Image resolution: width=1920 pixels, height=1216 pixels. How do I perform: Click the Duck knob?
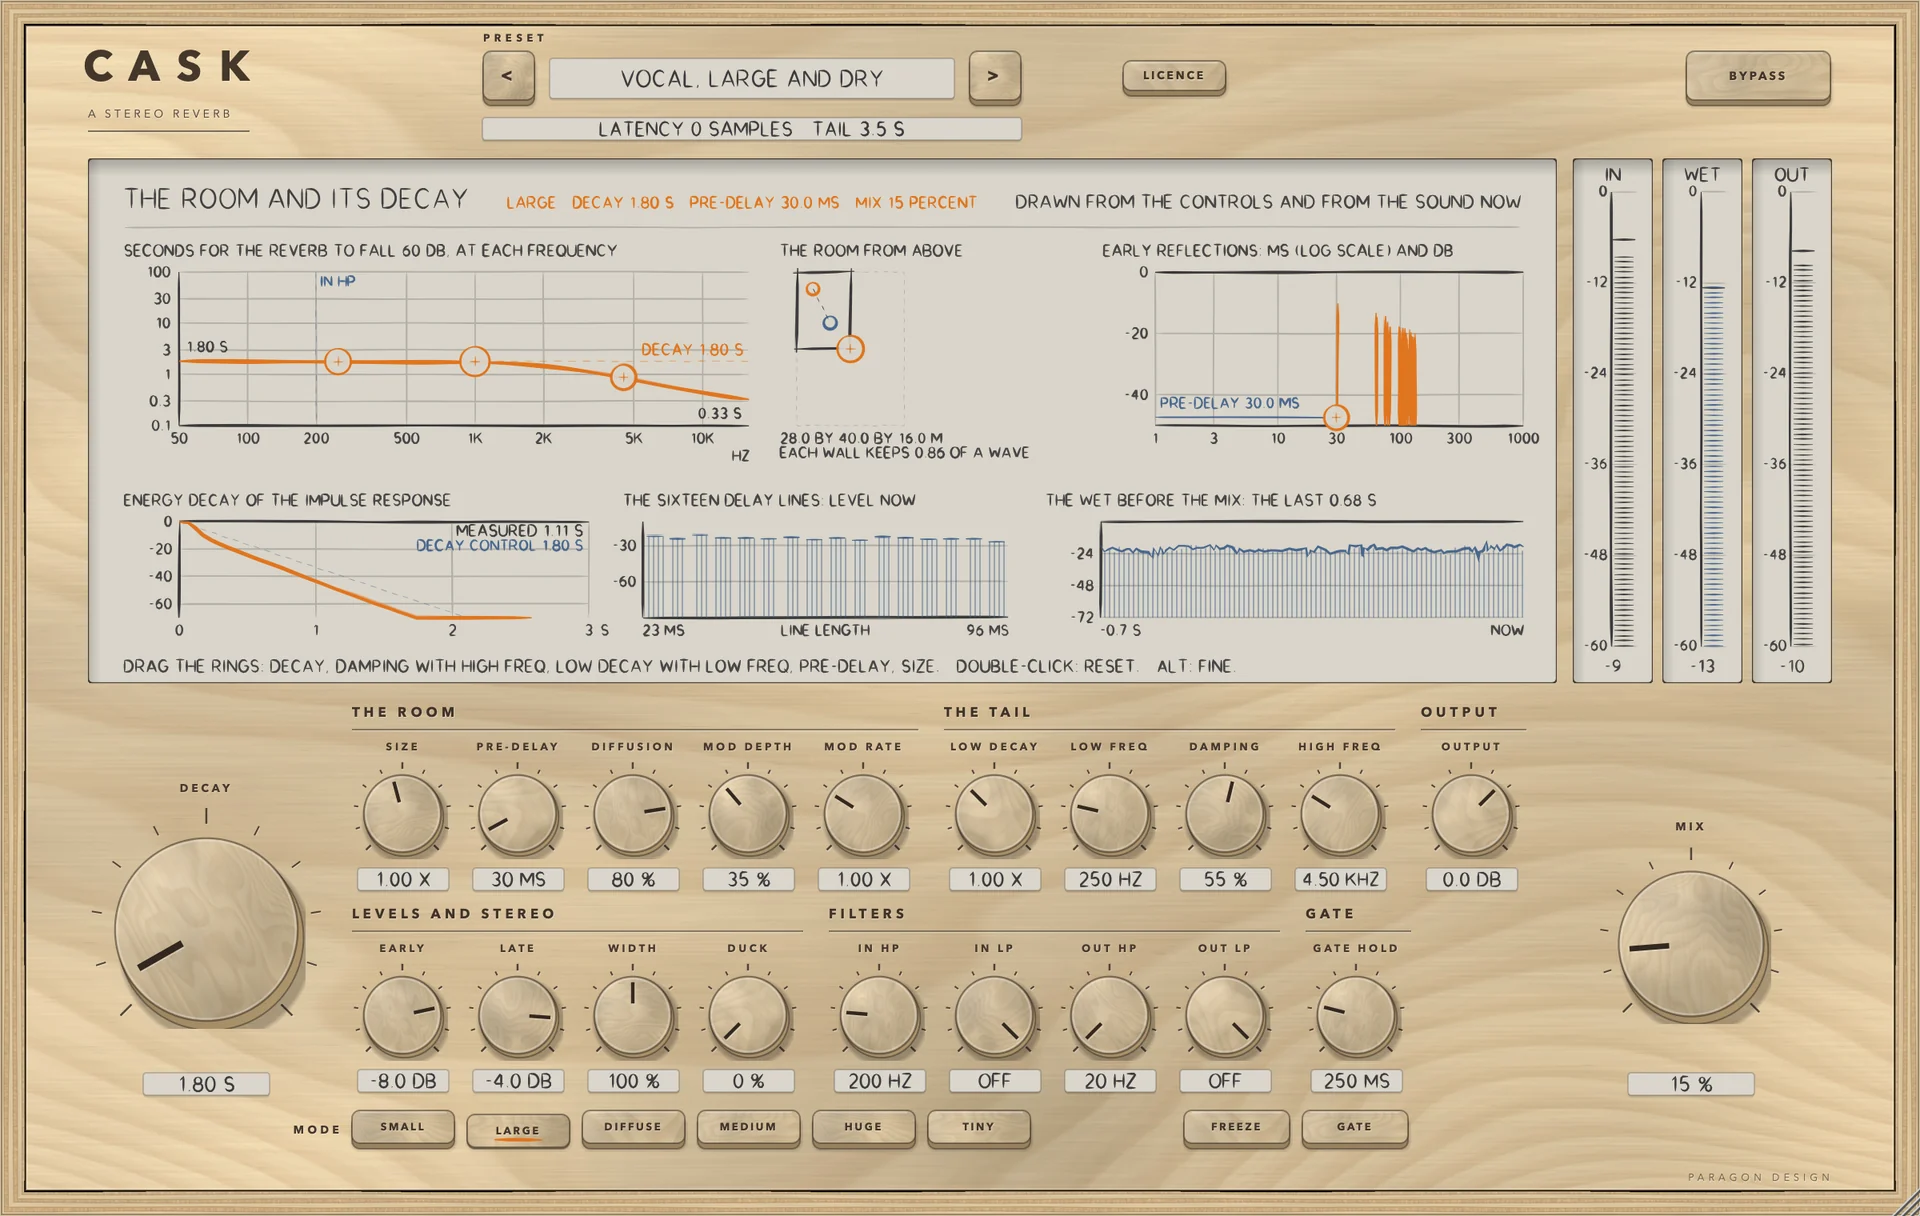748,1016
